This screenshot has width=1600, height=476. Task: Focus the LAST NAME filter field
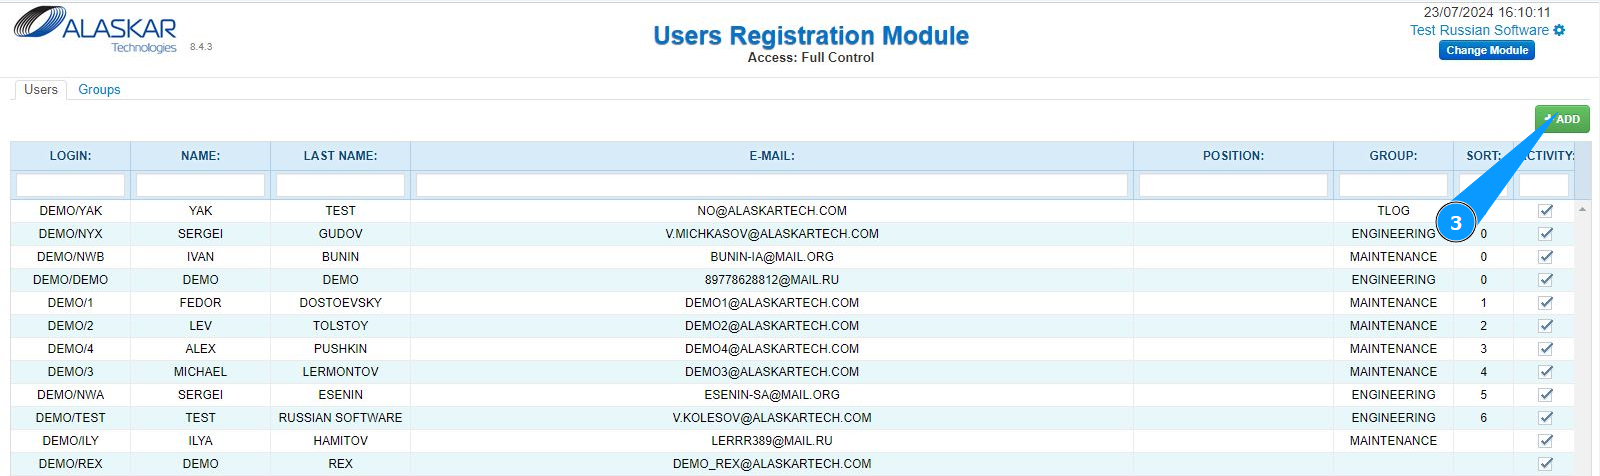tap(340, 185)
